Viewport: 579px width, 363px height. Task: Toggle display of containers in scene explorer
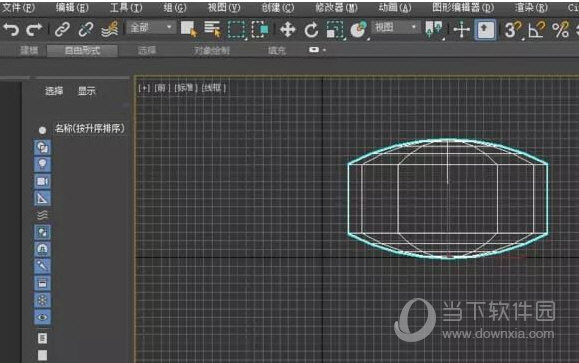(42, 283)
